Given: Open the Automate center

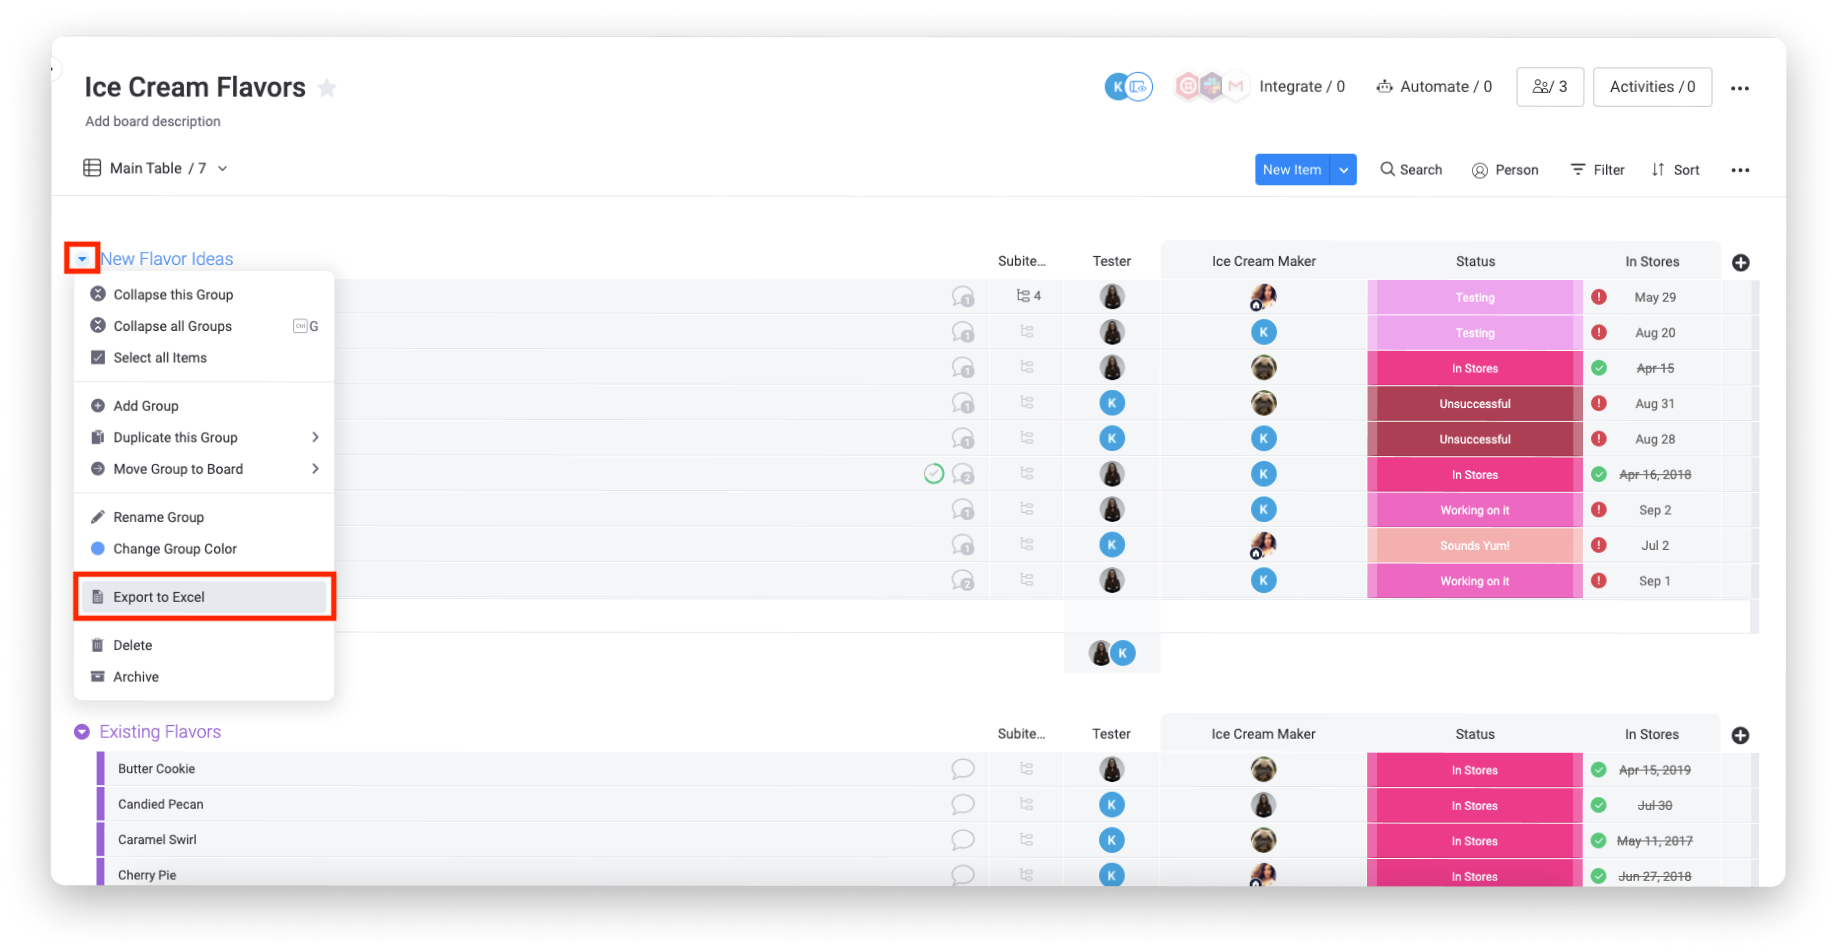Looking at the screenshot, I should click(x=1434, y=87).
